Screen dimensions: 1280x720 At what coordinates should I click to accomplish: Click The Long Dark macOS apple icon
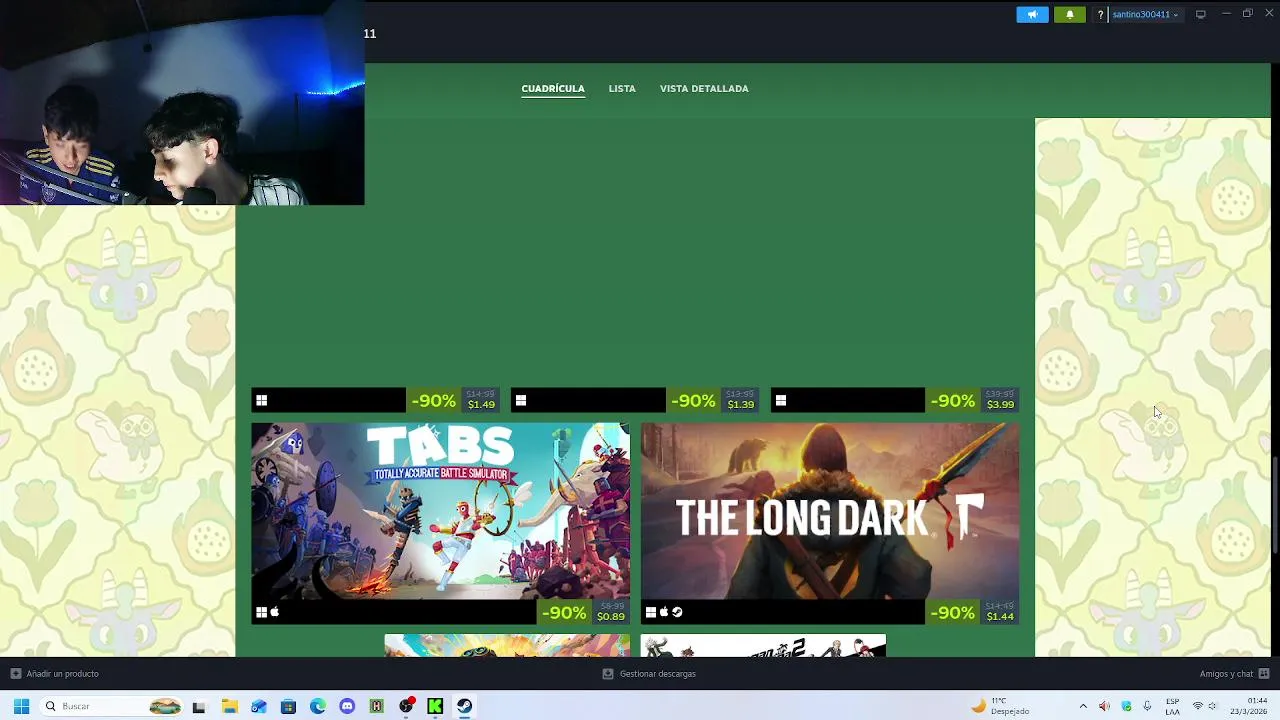[x=663, y=612]
